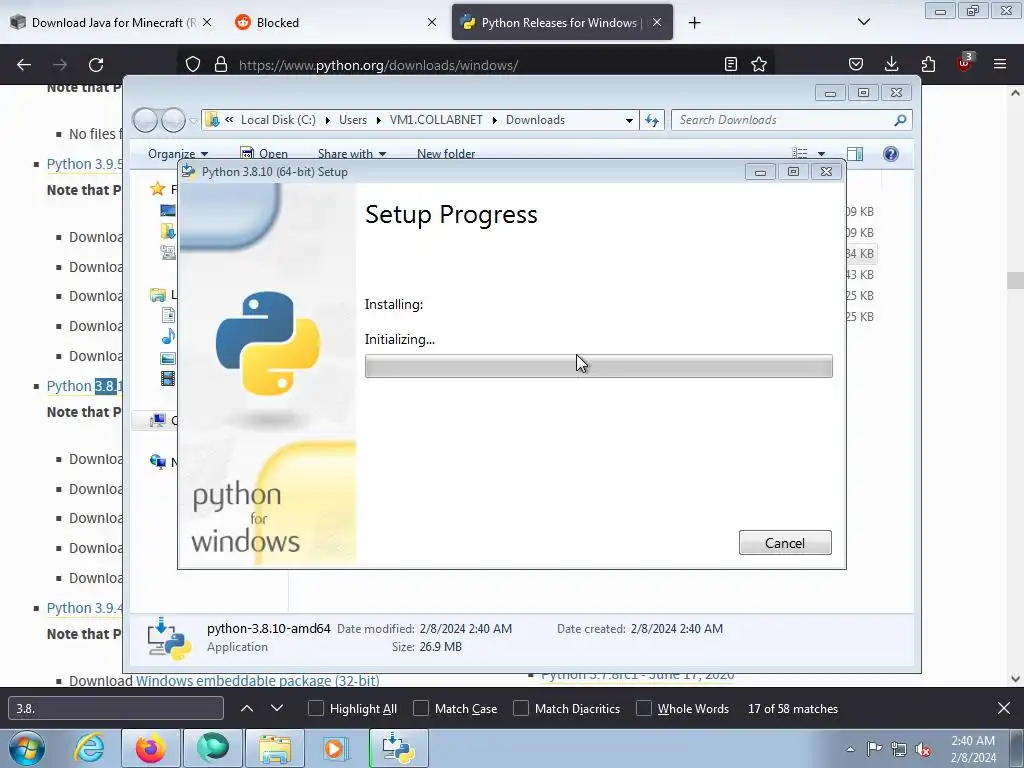Enable Match Diacritics checkbox
Viewport: 1024px width, 768px height.
521,709
